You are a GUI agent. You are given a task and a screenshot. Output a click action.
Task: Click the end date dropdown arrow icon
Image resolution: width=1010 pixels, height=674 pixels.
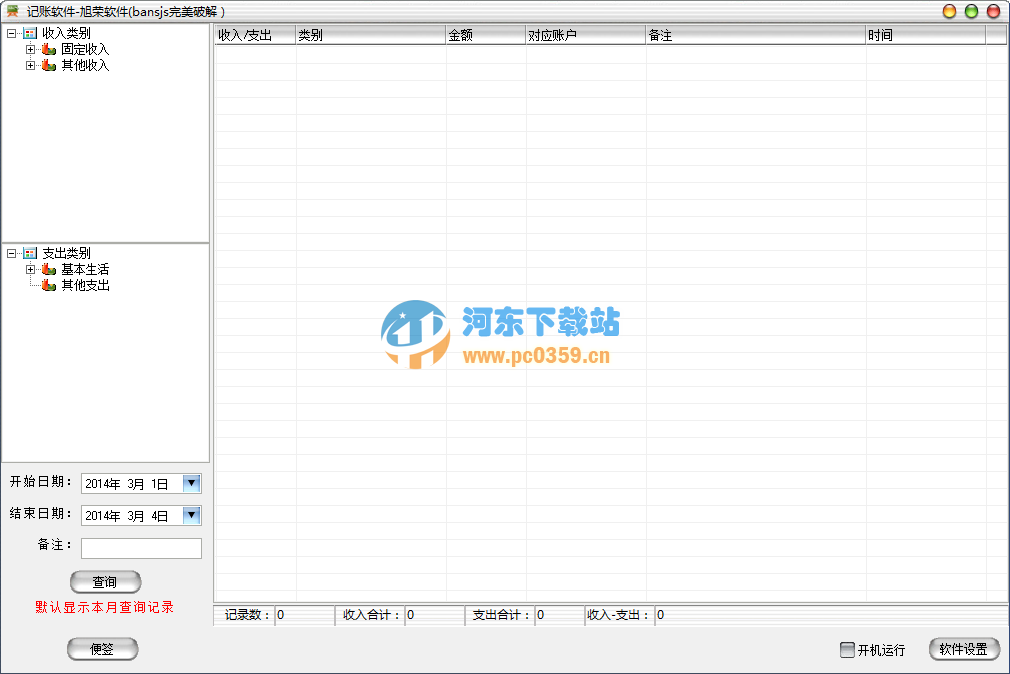(x=193, y=515)
